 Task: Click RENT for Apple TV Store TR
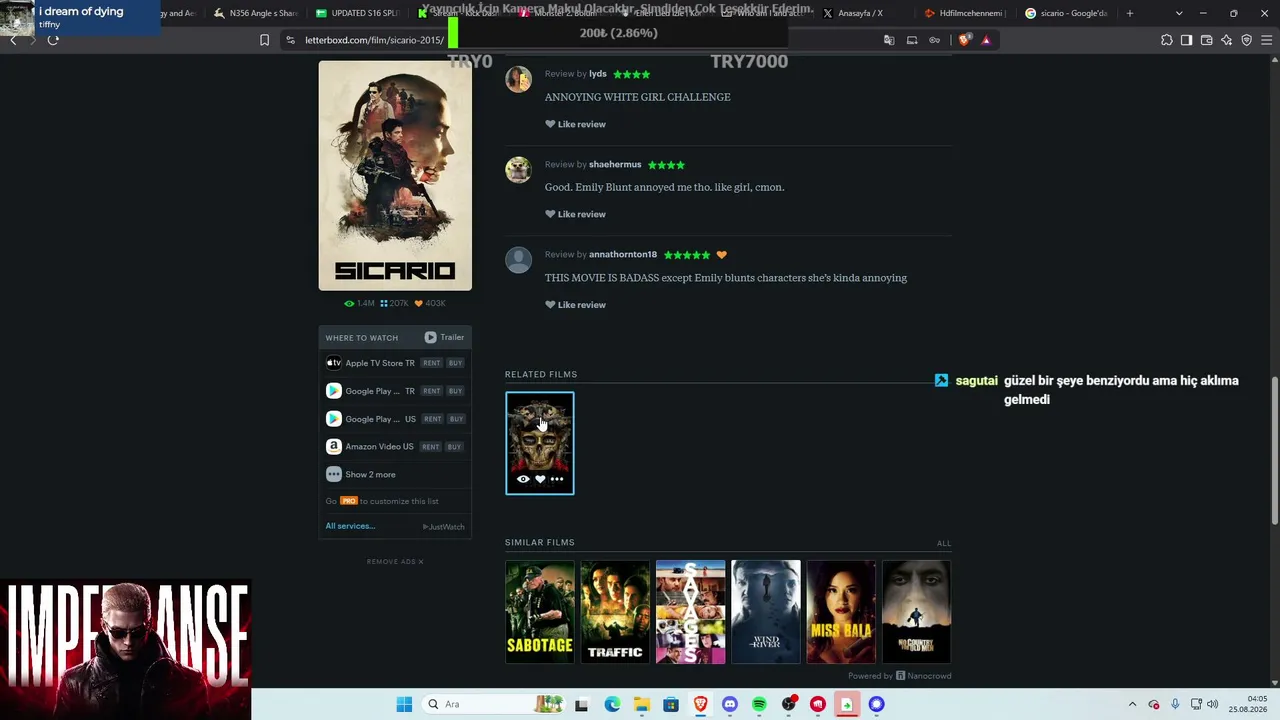(x=431, y=363)
